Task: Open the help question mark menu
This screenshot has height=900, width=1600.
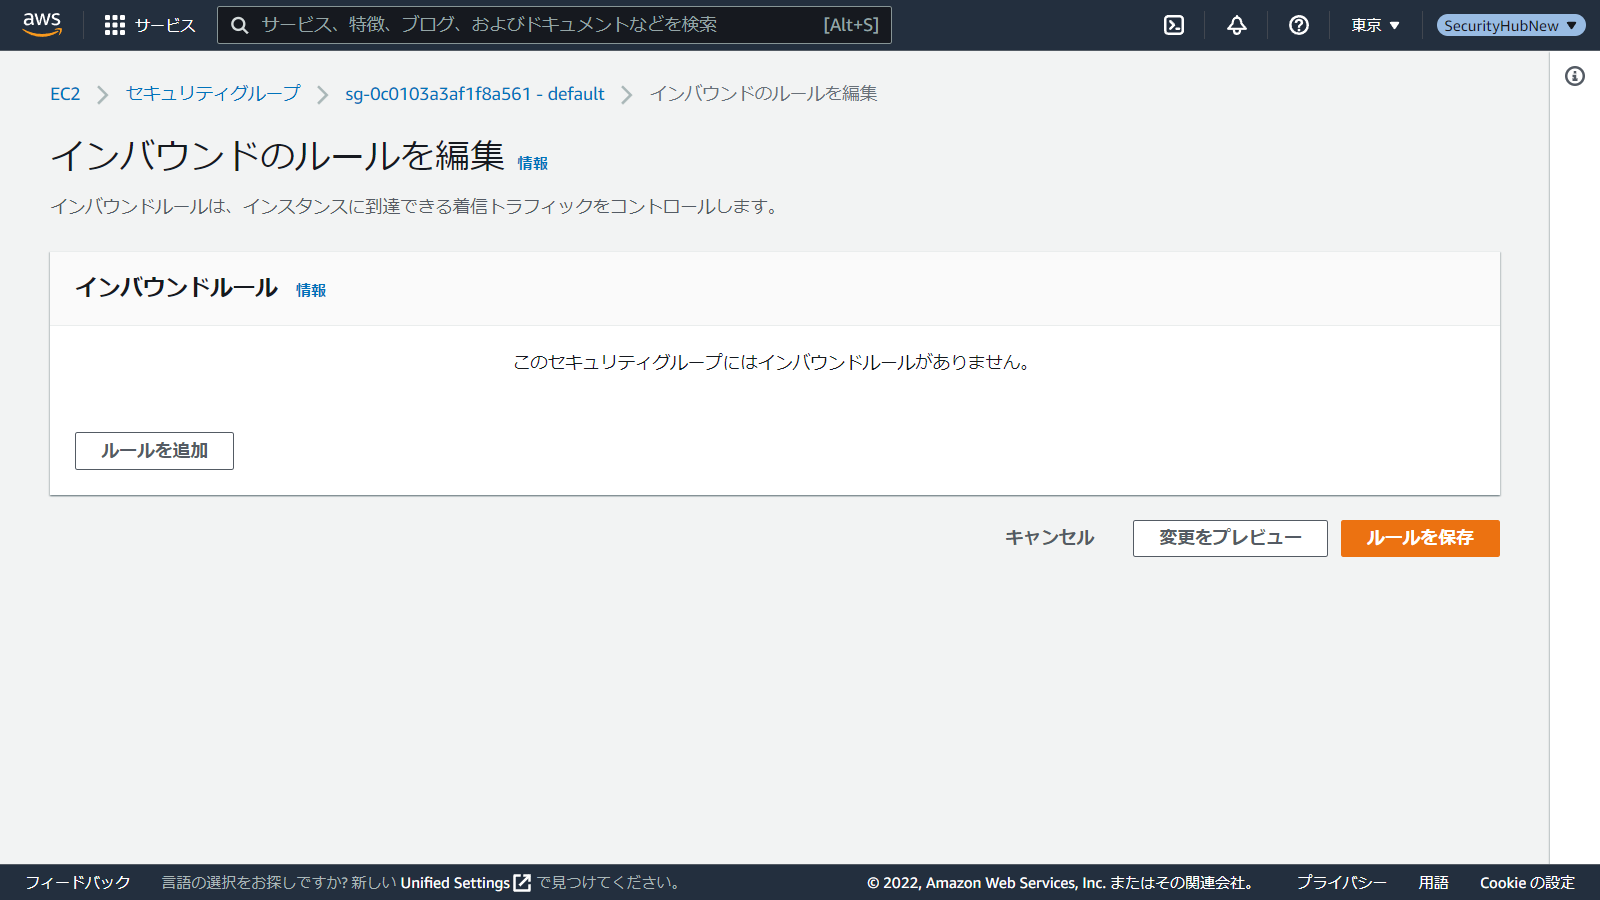Action: 1299,25
